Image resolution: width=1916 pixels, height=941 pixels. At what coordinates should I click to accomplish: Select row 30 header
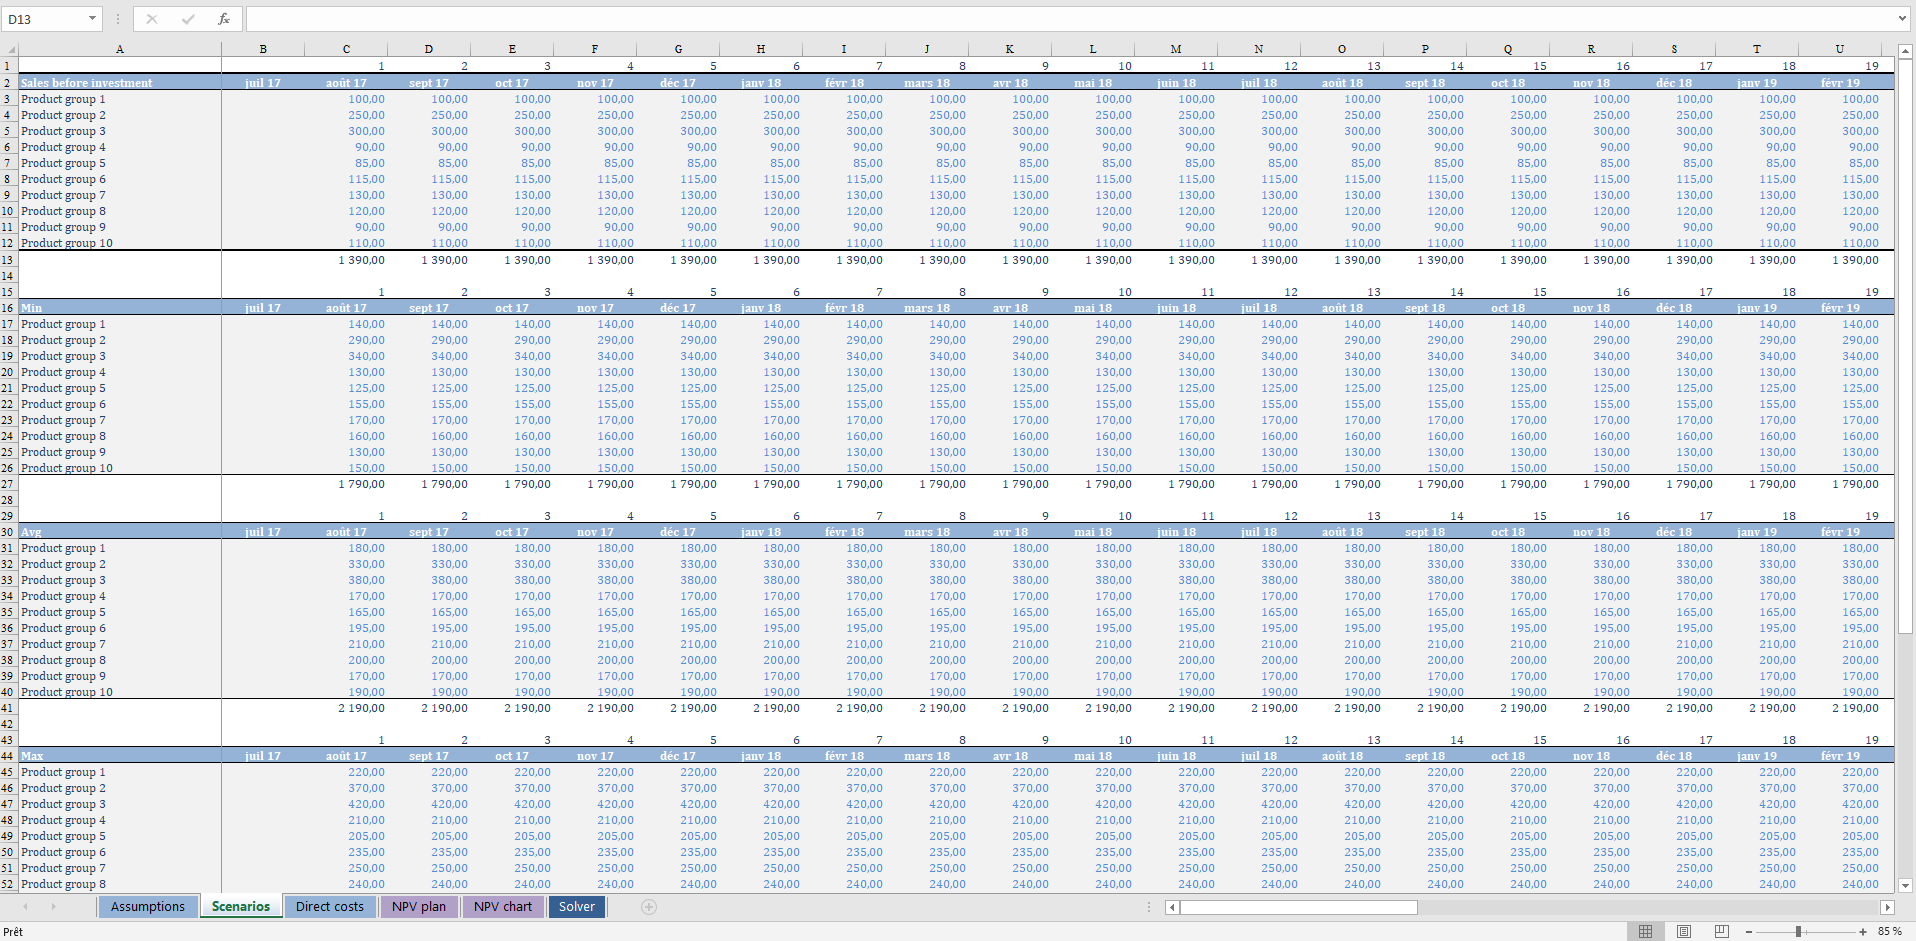[8, 532]
